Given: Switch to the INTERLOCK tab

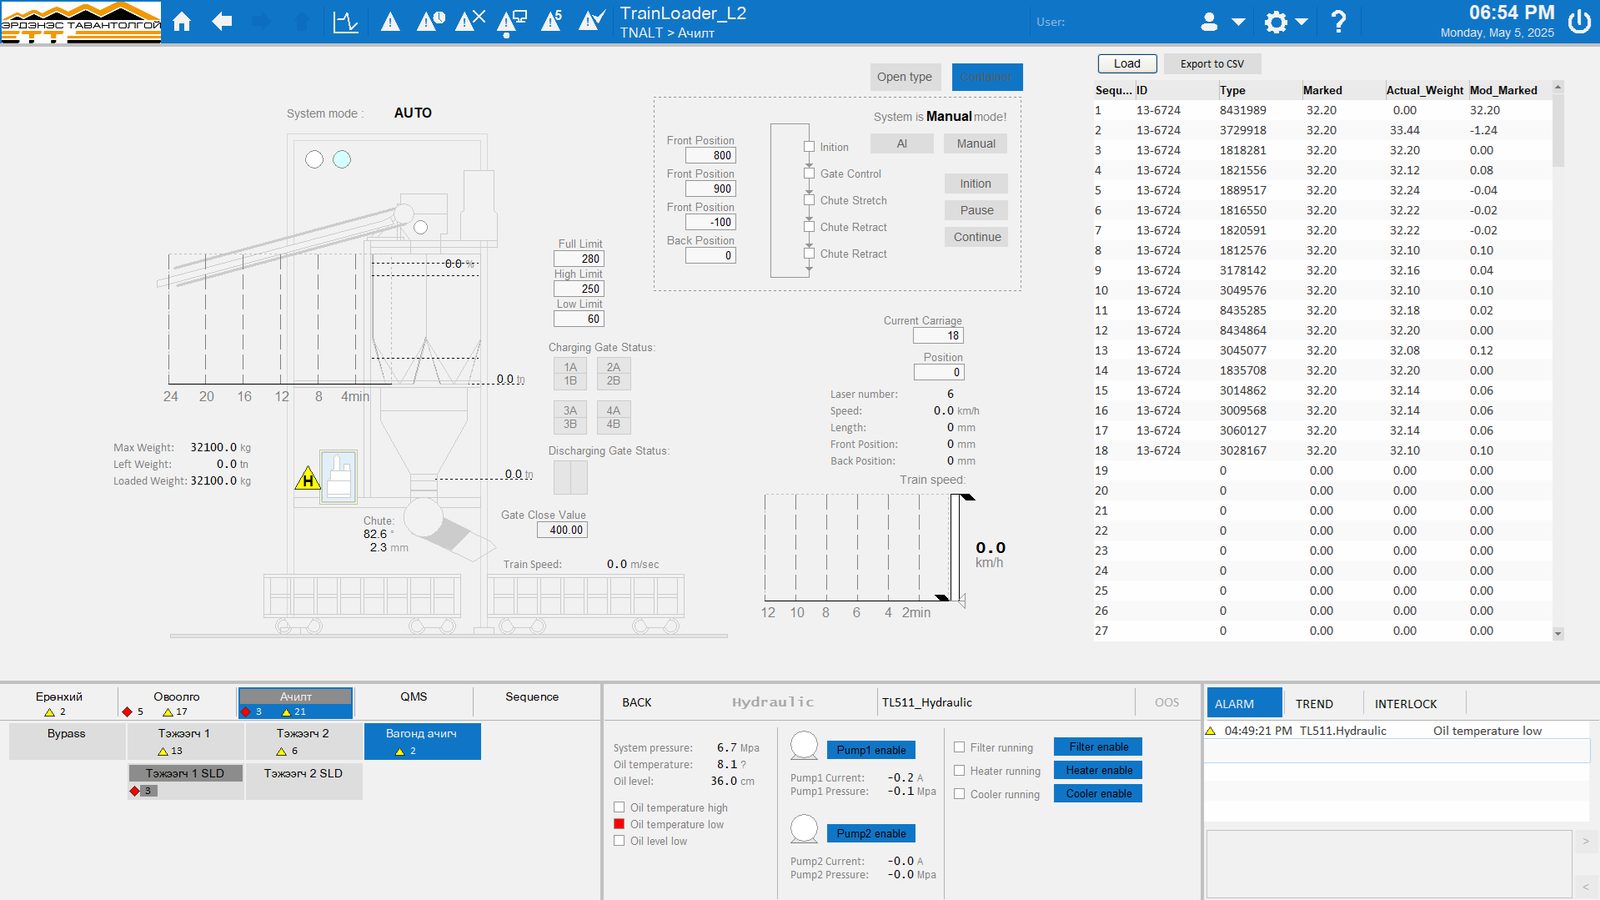Looking at the screenshot, I should tap(1405, 704).
